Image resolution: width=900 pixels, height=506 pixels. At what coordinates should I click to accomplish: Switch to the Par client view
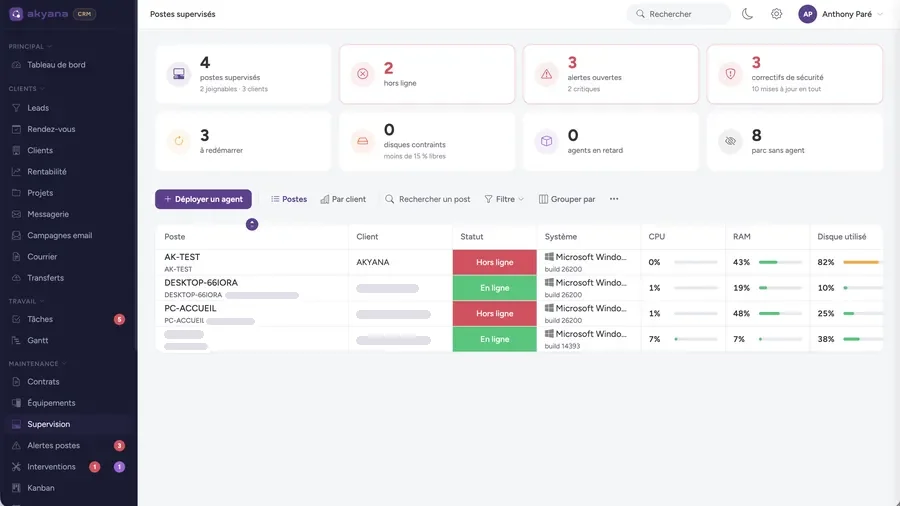pyautogui.click(x=343, y=199)
